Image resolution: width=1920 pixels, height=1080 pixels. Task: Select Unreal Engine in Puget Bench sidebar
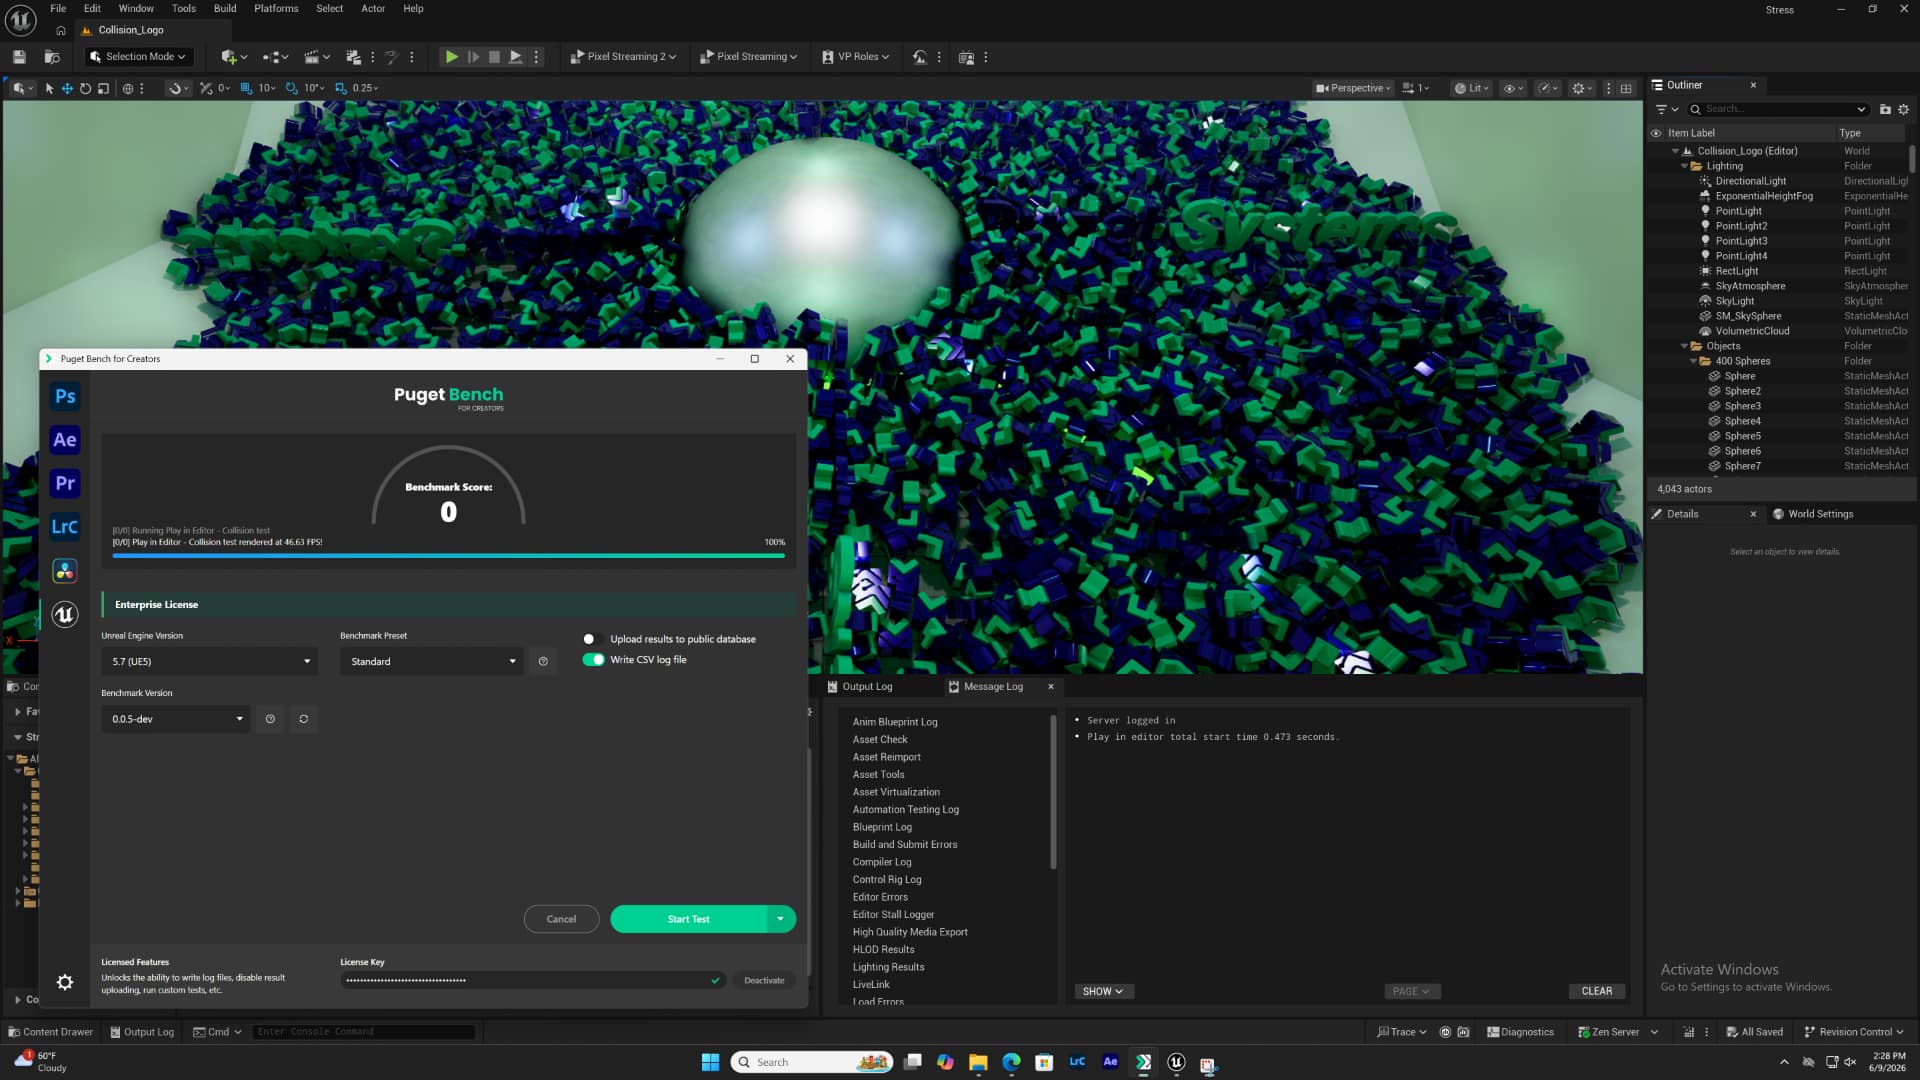[x=65, y=614]
